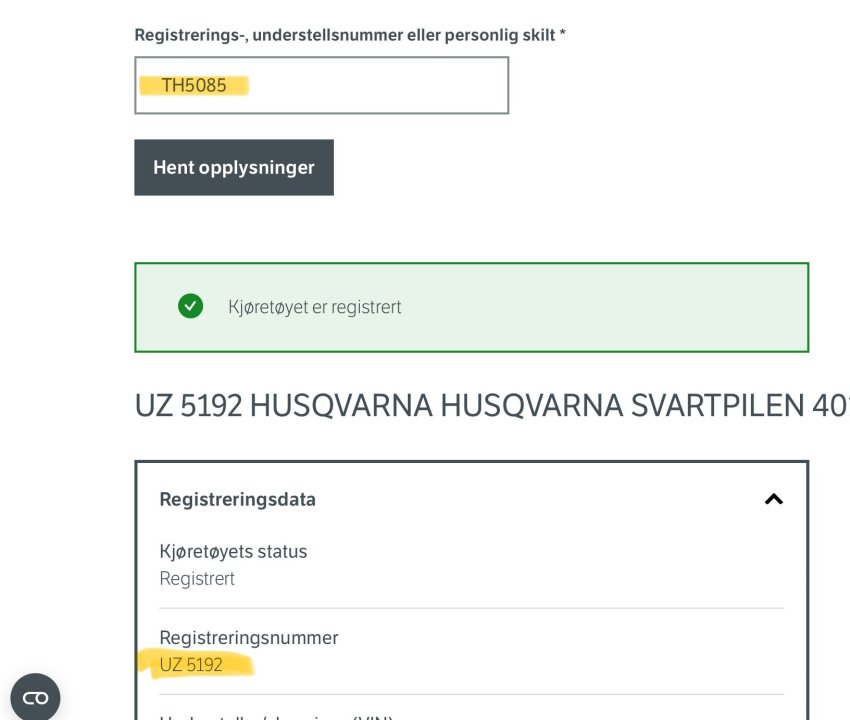This screenshot has height=720, width=850.
Task: Click the Registreringsdata section heading
Action: coord(237,499)
